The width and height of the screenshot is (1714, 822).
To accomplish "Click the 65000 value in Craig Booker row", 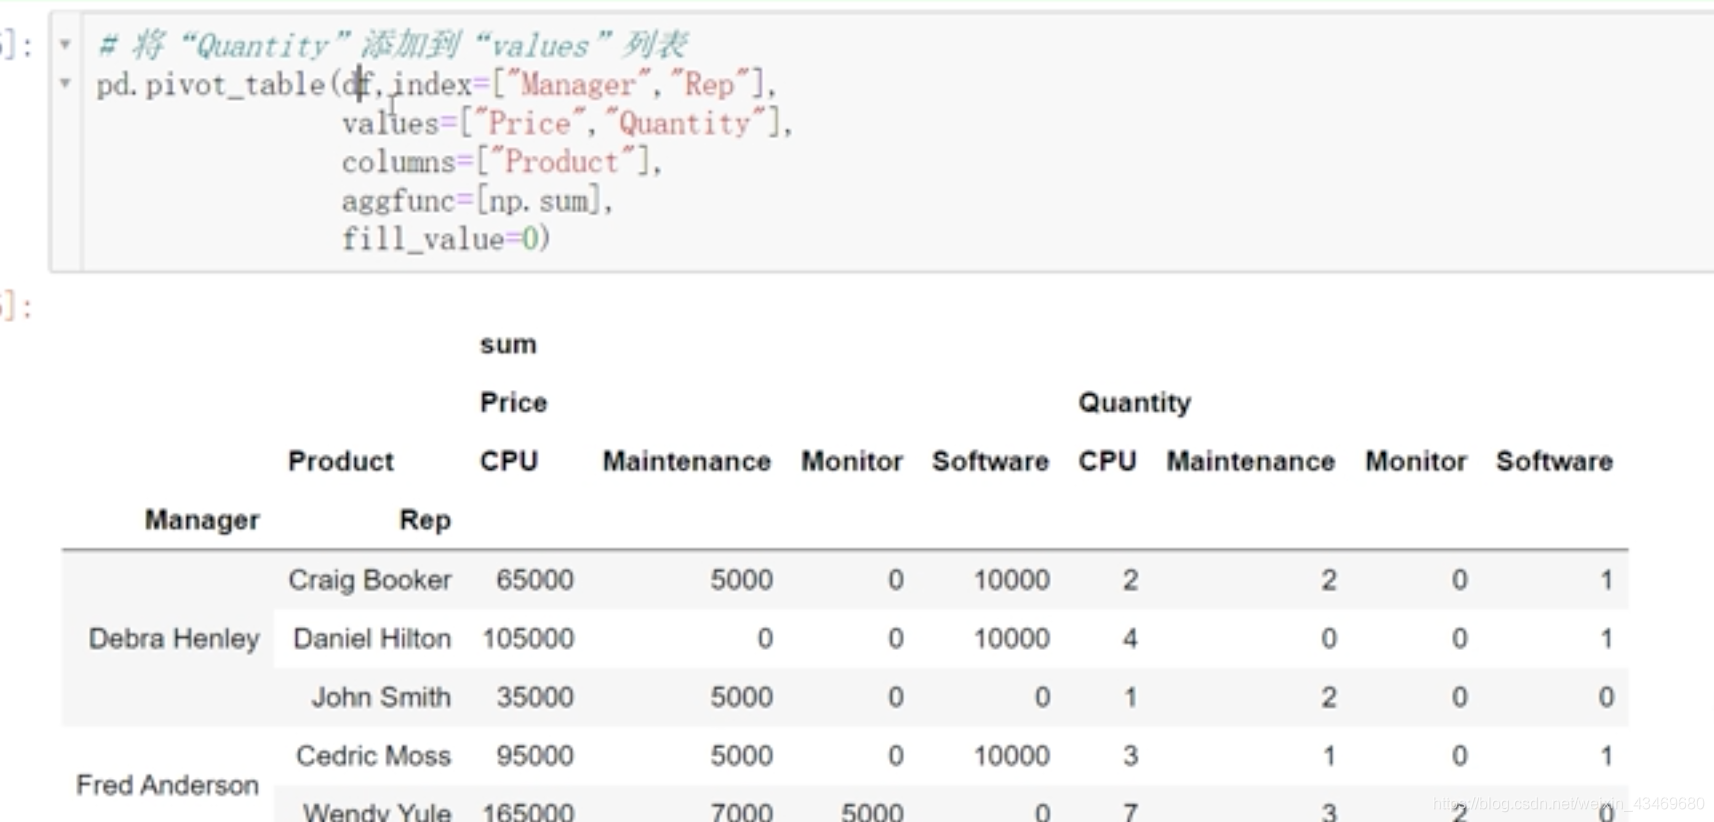I will (535, 580).
